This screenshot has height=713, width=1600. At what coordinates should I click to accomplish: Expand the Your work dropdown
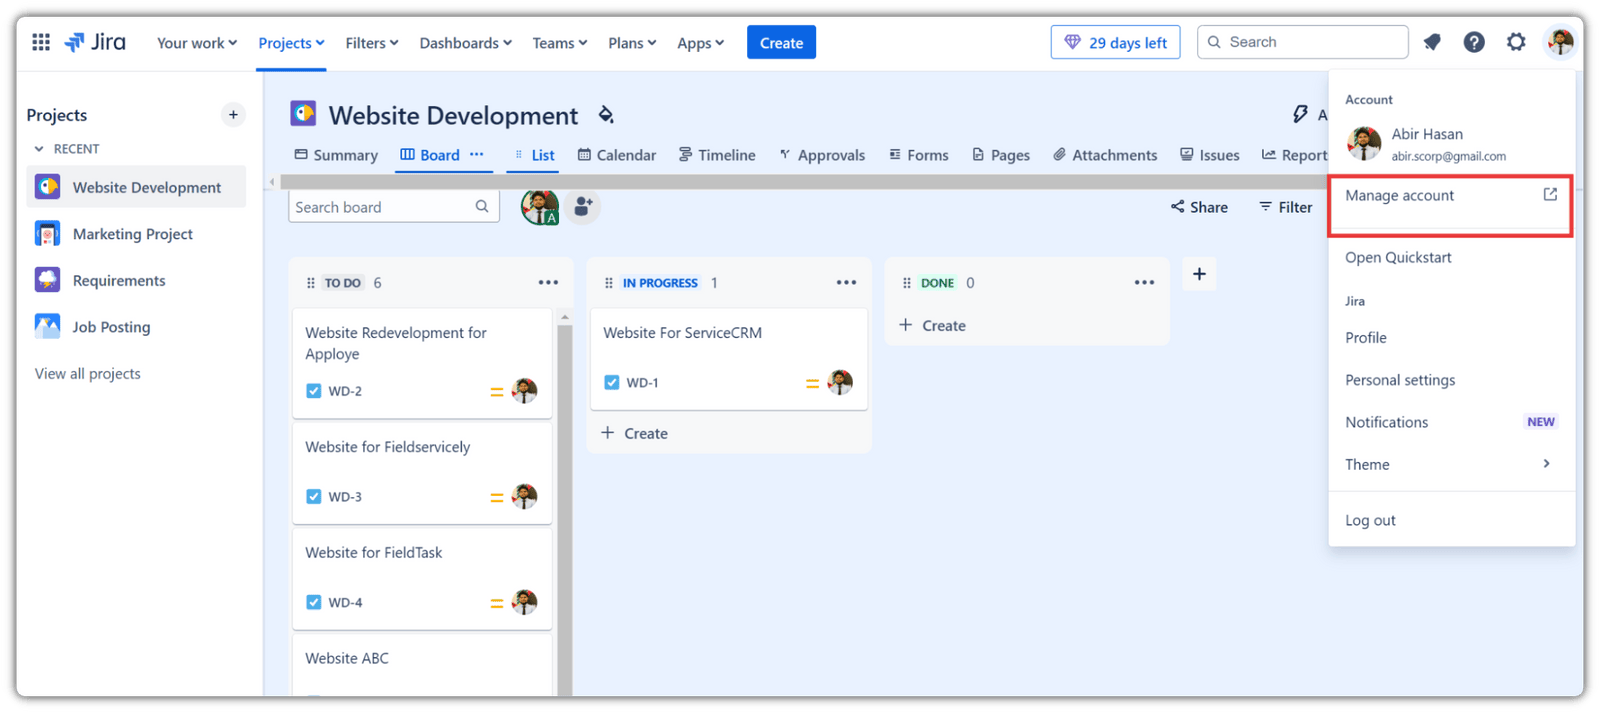pyautogui.click(x=196, y=43)
